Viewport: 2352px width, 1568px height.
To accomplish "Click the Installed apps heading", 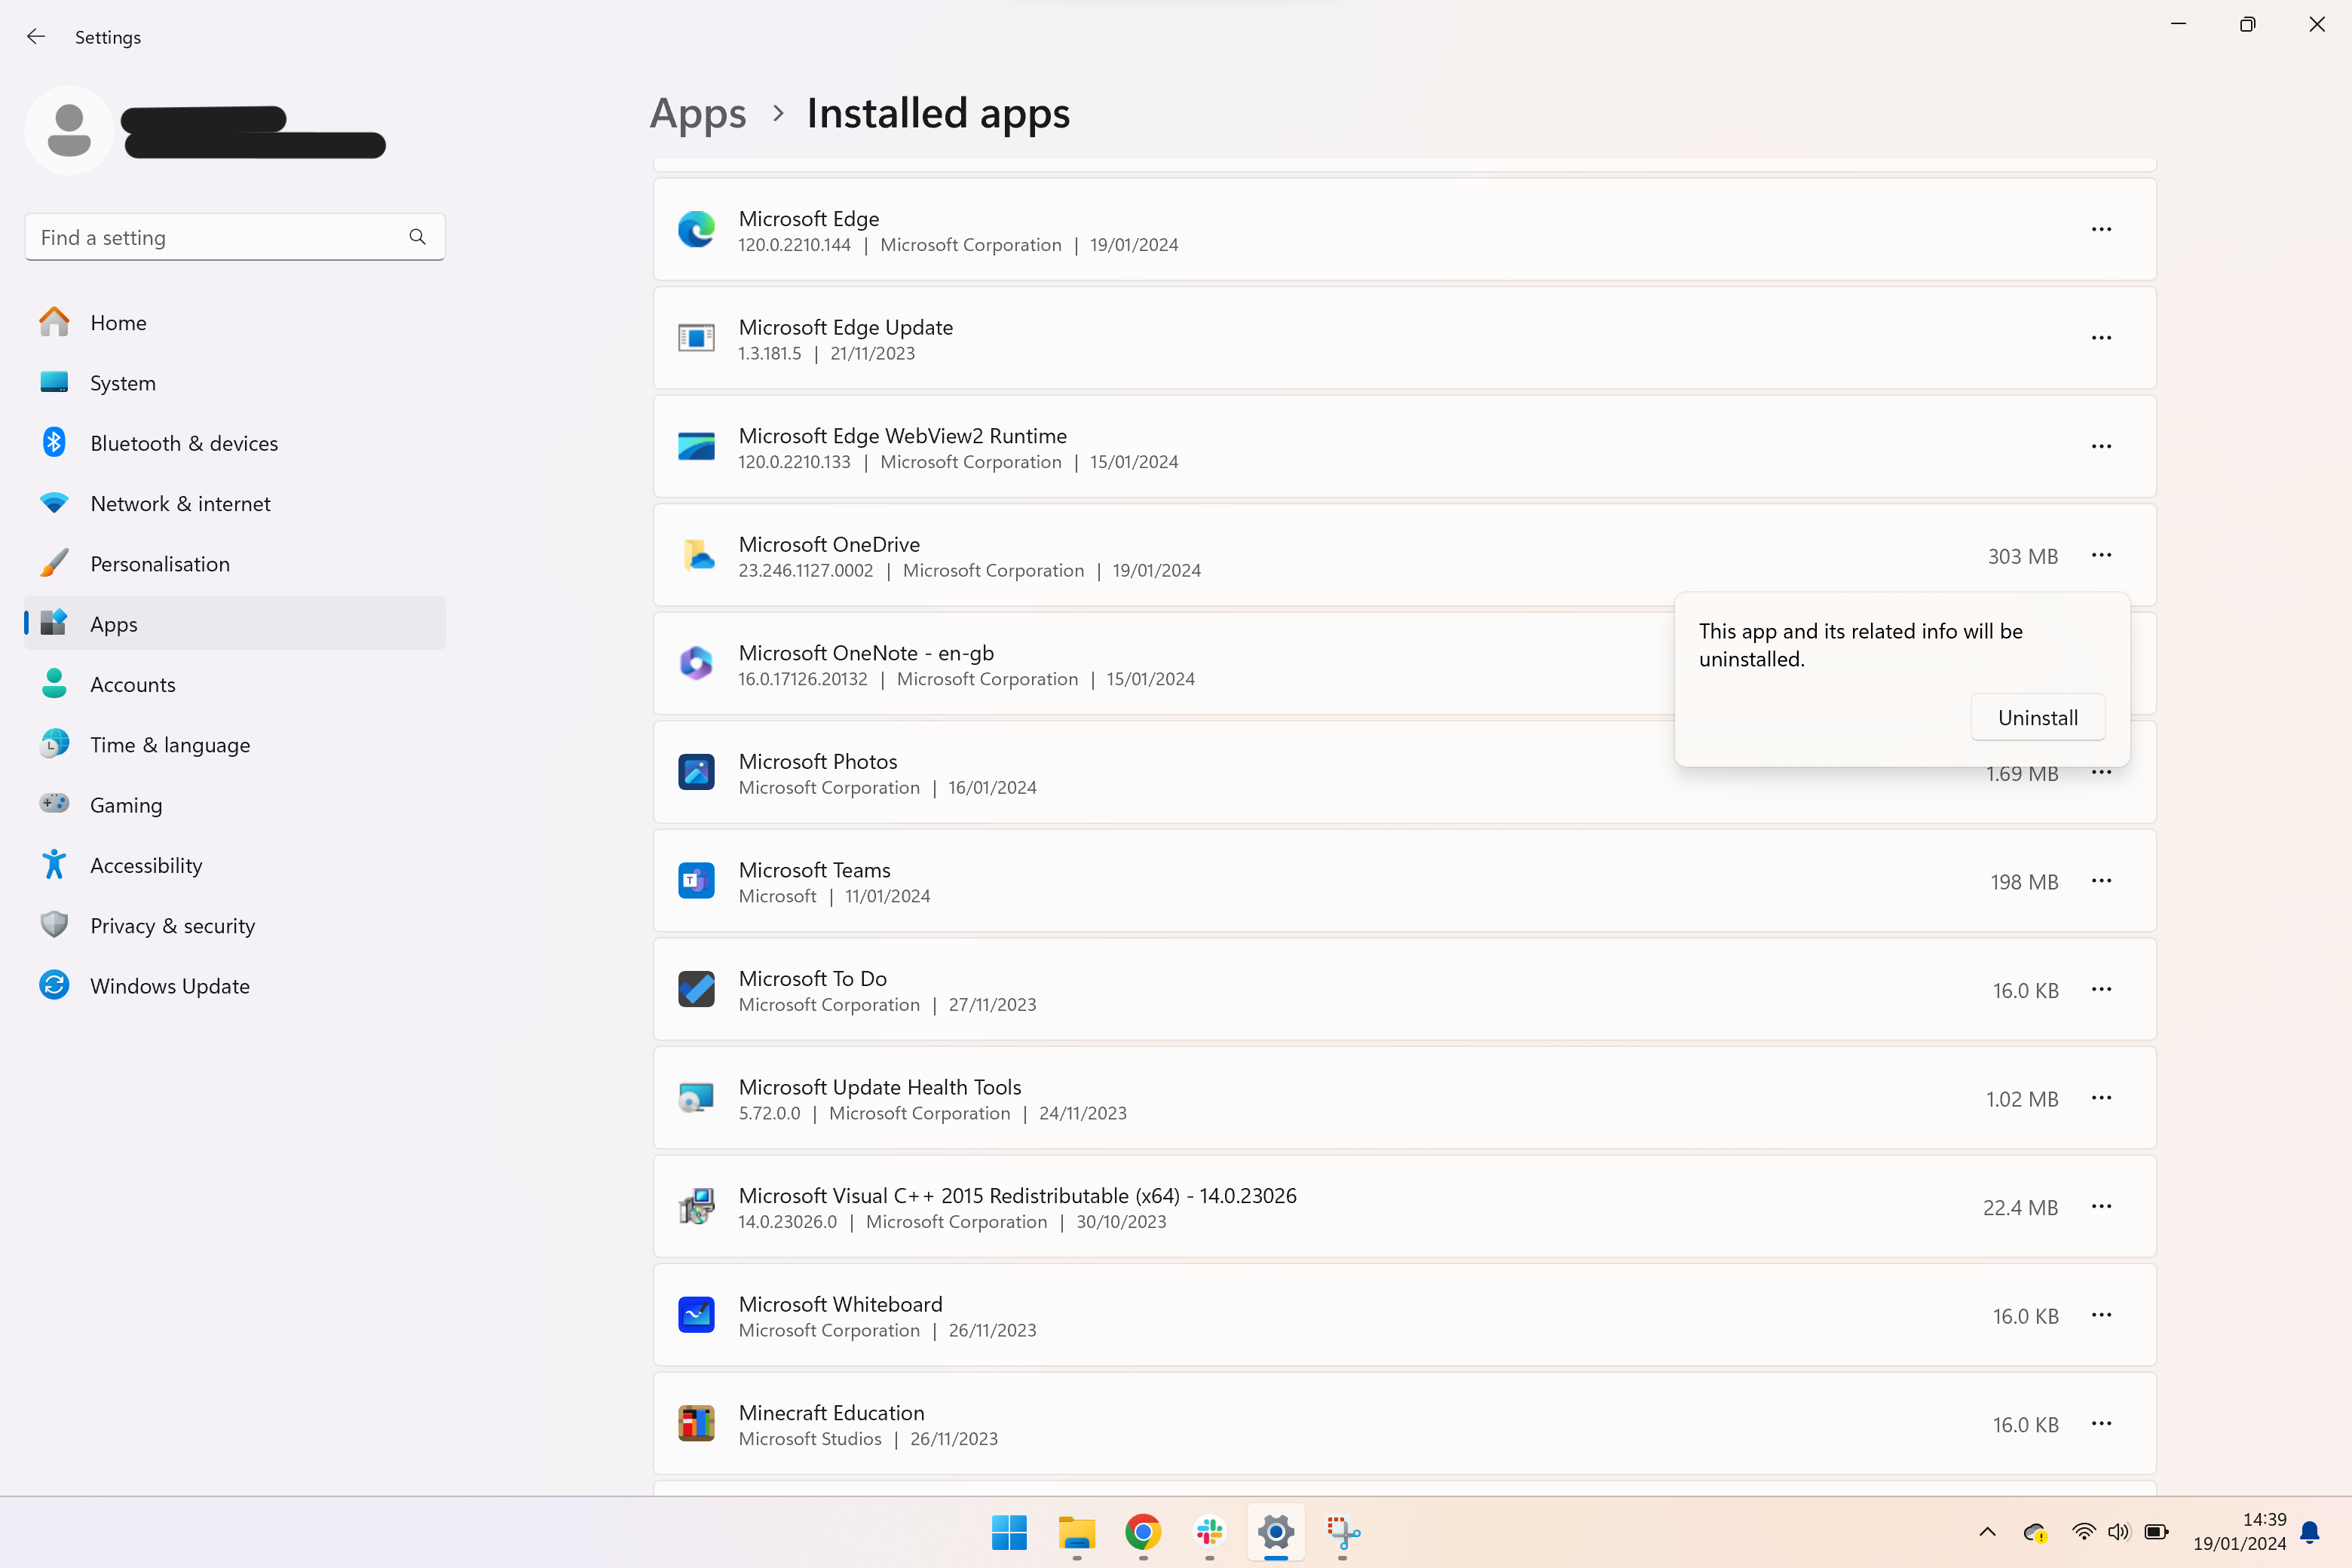I will [938, 113].
